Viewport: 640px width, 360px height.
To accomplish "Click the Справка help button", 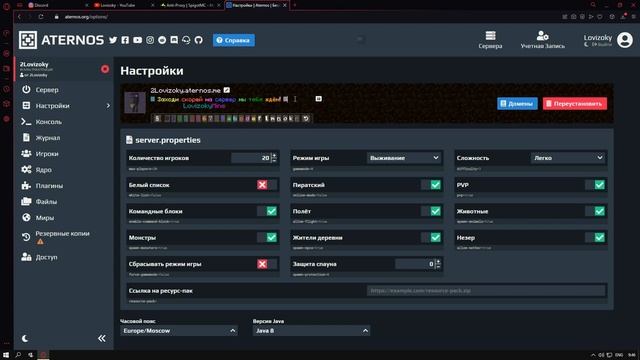I will 233,40.
